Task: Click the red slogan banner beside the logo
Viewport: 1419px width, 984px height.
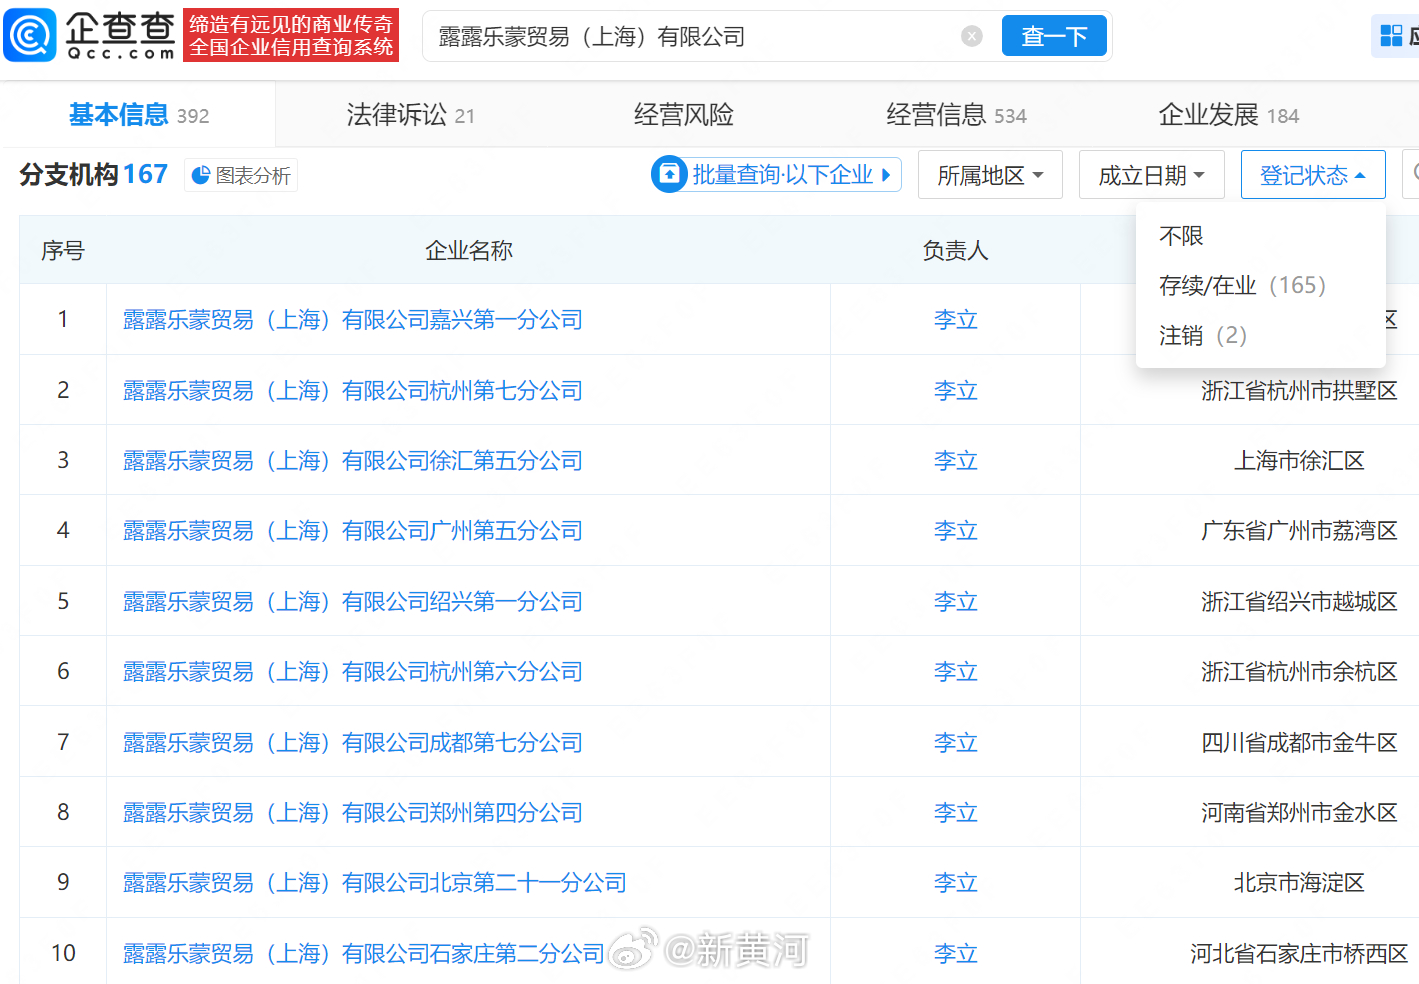Action: click(291, 36)
